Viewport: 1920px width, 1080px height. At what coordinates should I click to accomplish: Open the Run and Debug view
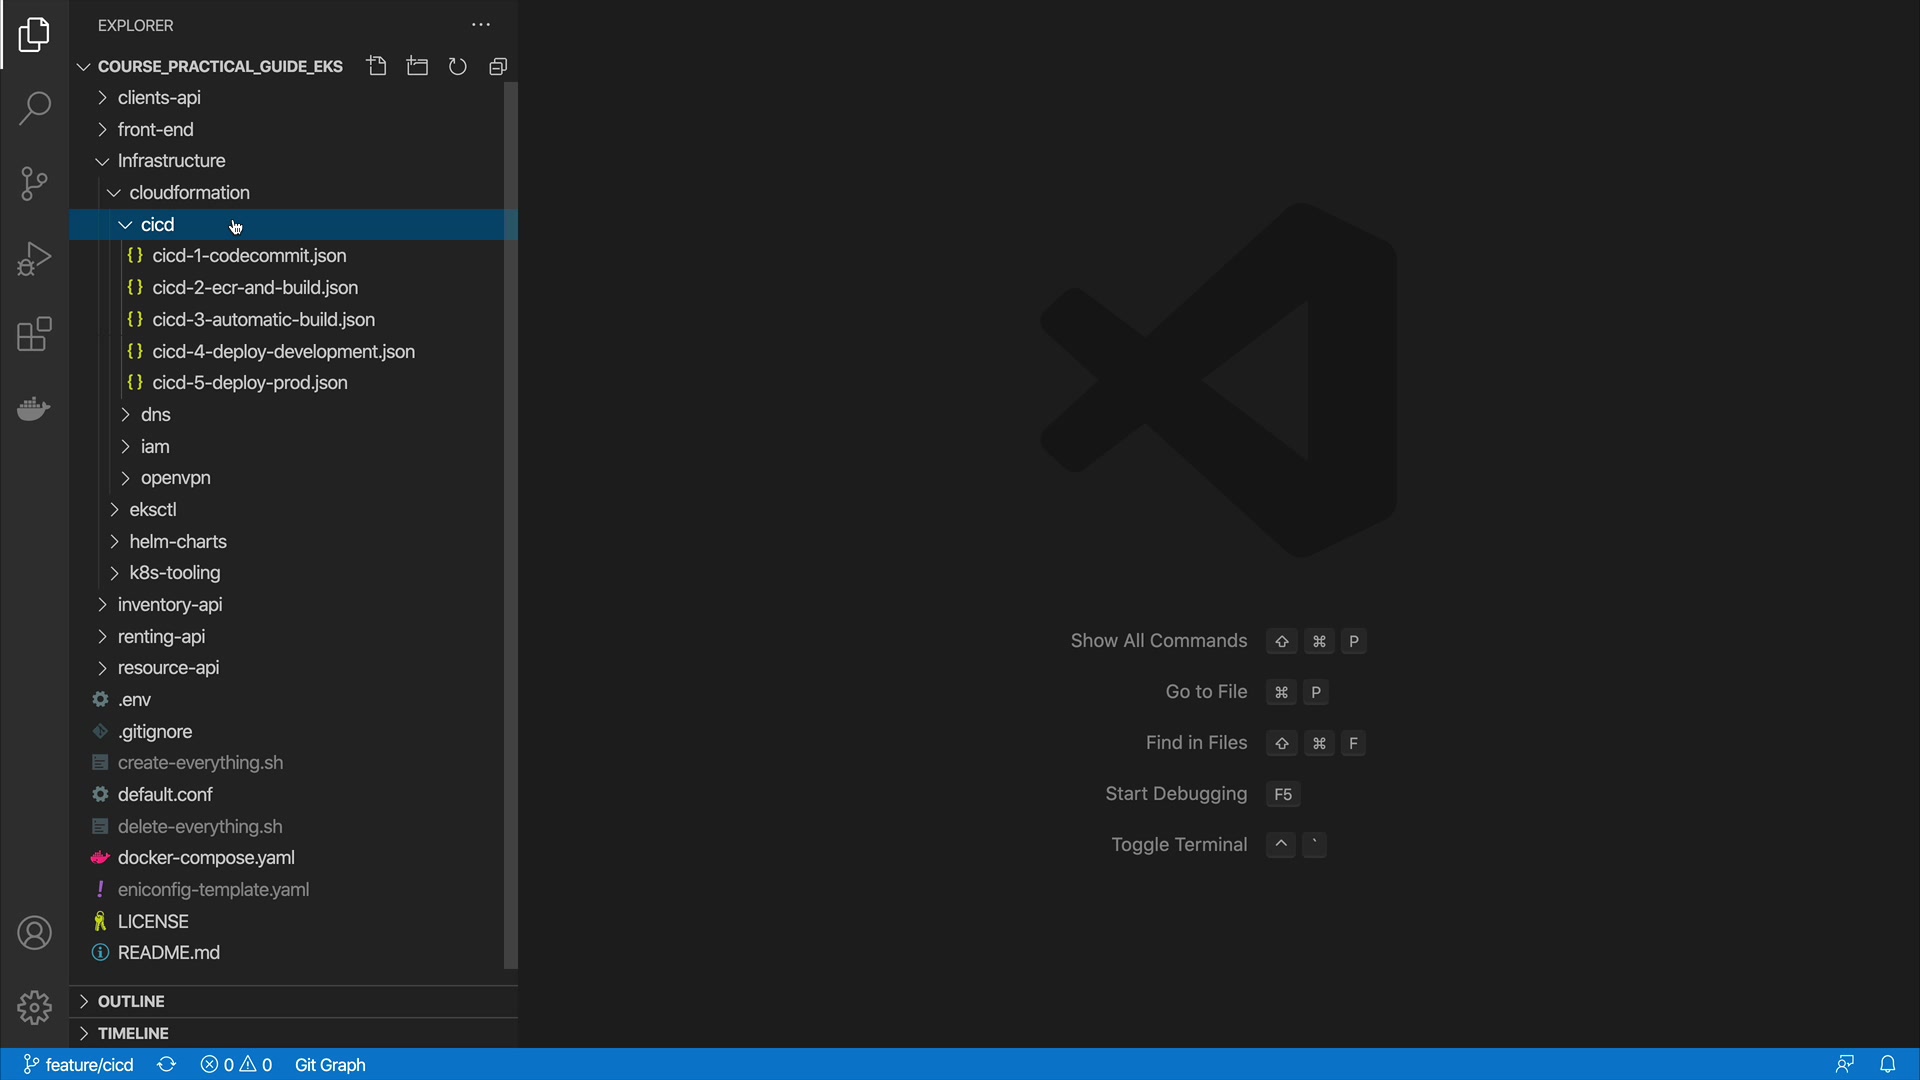point(34,259)
